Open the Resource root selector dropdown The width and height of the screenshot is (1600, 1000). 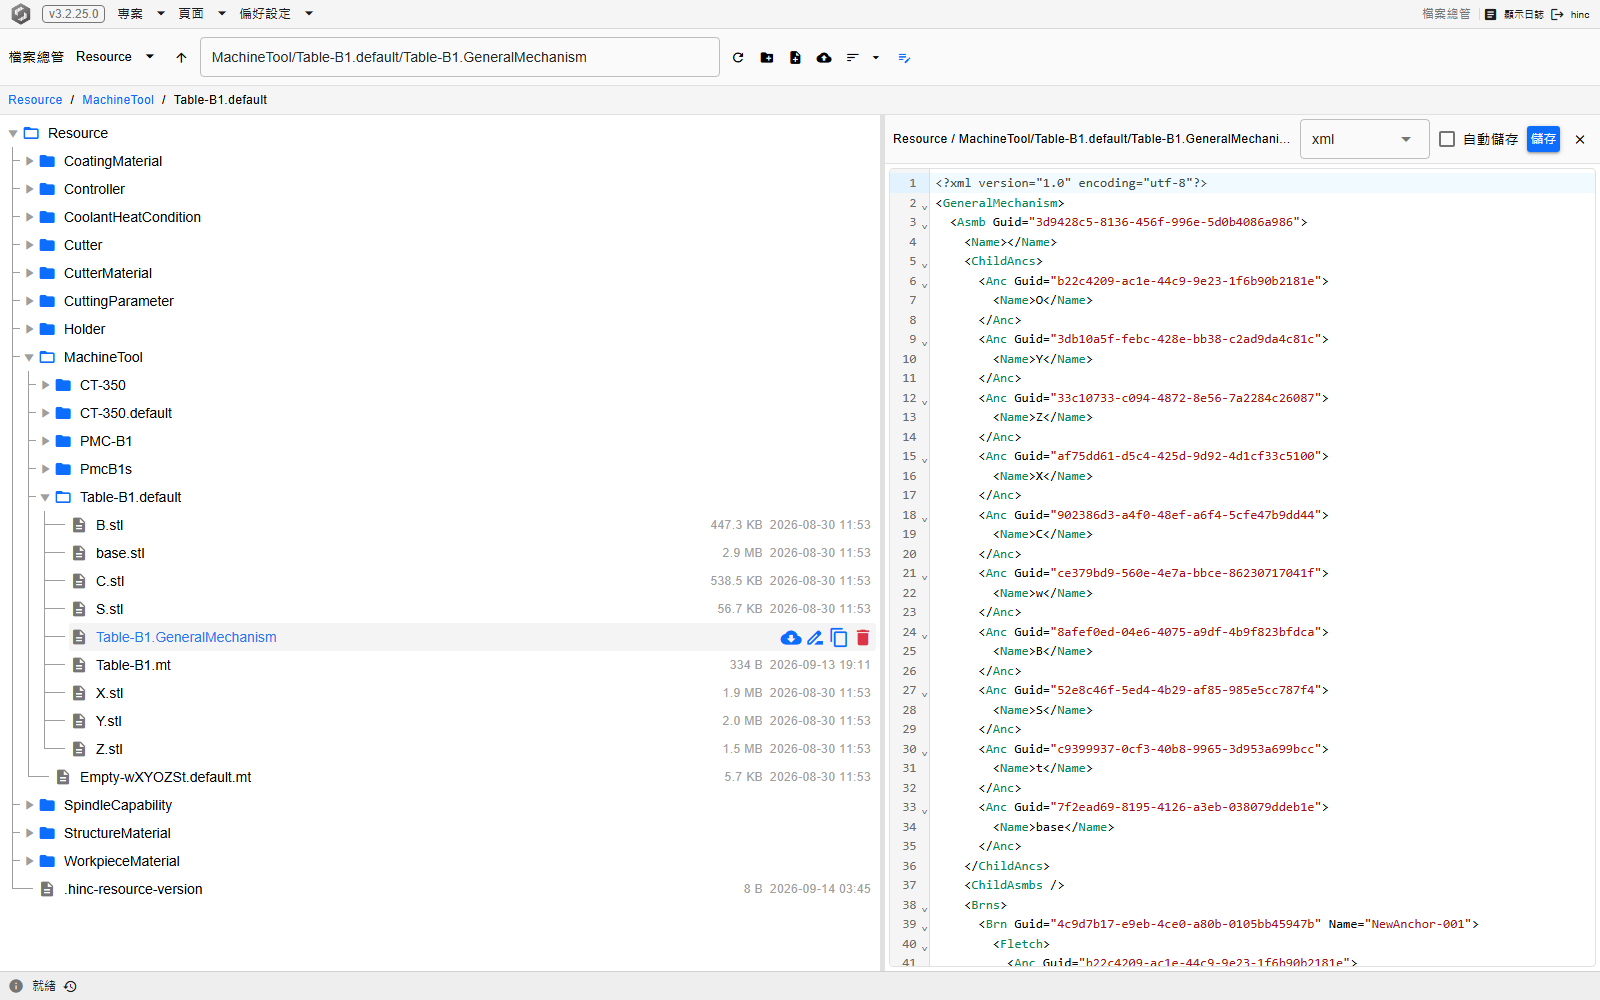[x=115, y=57]
